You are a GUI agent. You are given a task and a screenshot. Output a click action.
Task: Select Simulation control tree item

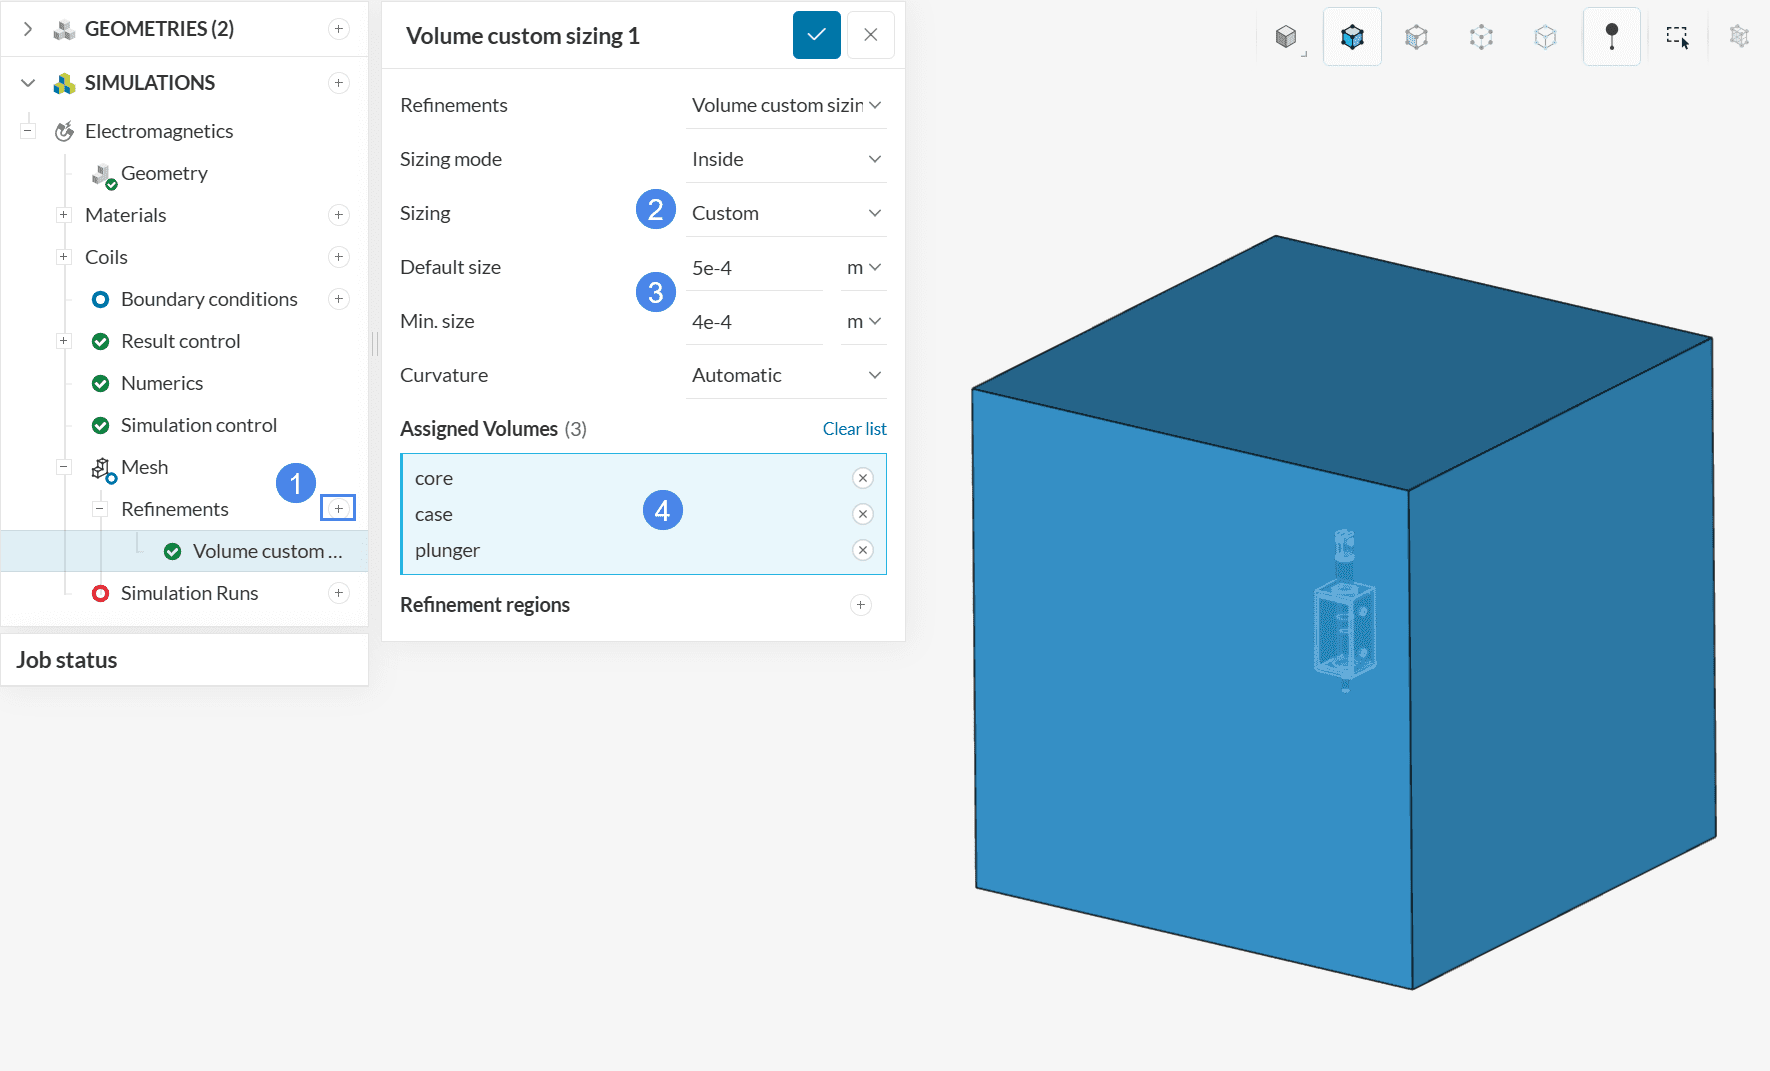click(198, 425)
